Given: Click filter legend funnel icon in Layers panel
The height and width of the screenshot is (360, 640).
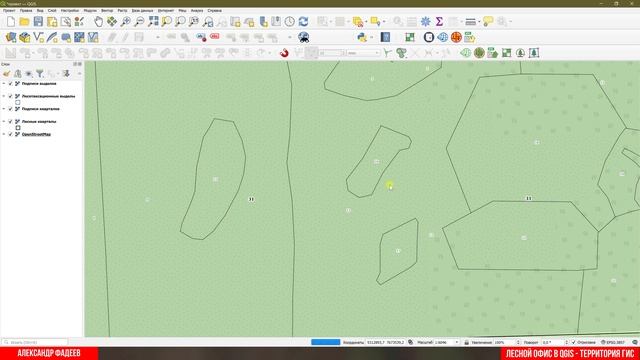Looking at the screenshot, I should click(x=40, y=74).
